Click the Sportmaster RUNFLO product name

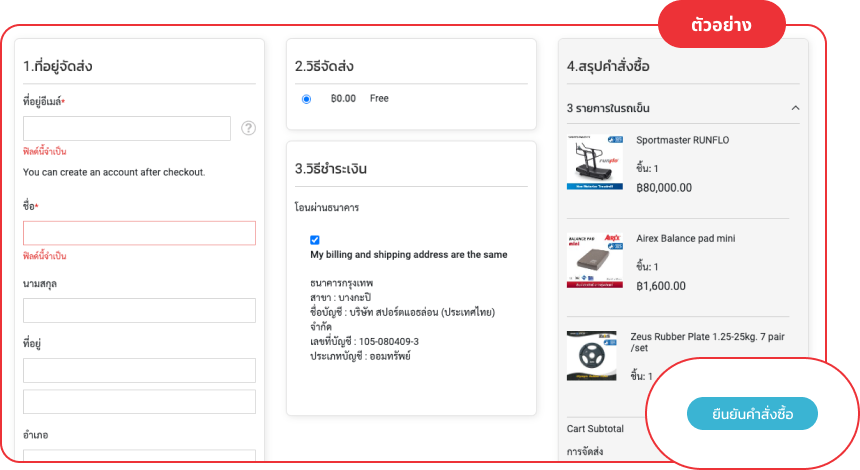point(682,140)
